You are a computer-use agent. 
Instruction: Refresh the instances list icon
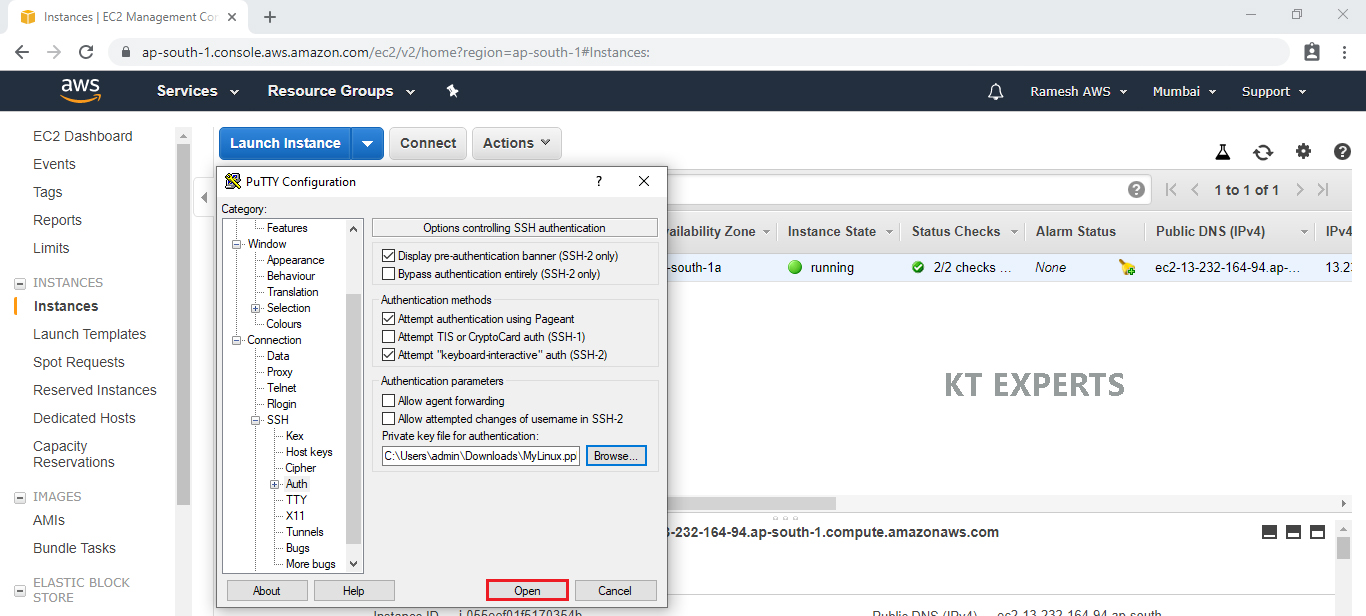point(1263,152)
